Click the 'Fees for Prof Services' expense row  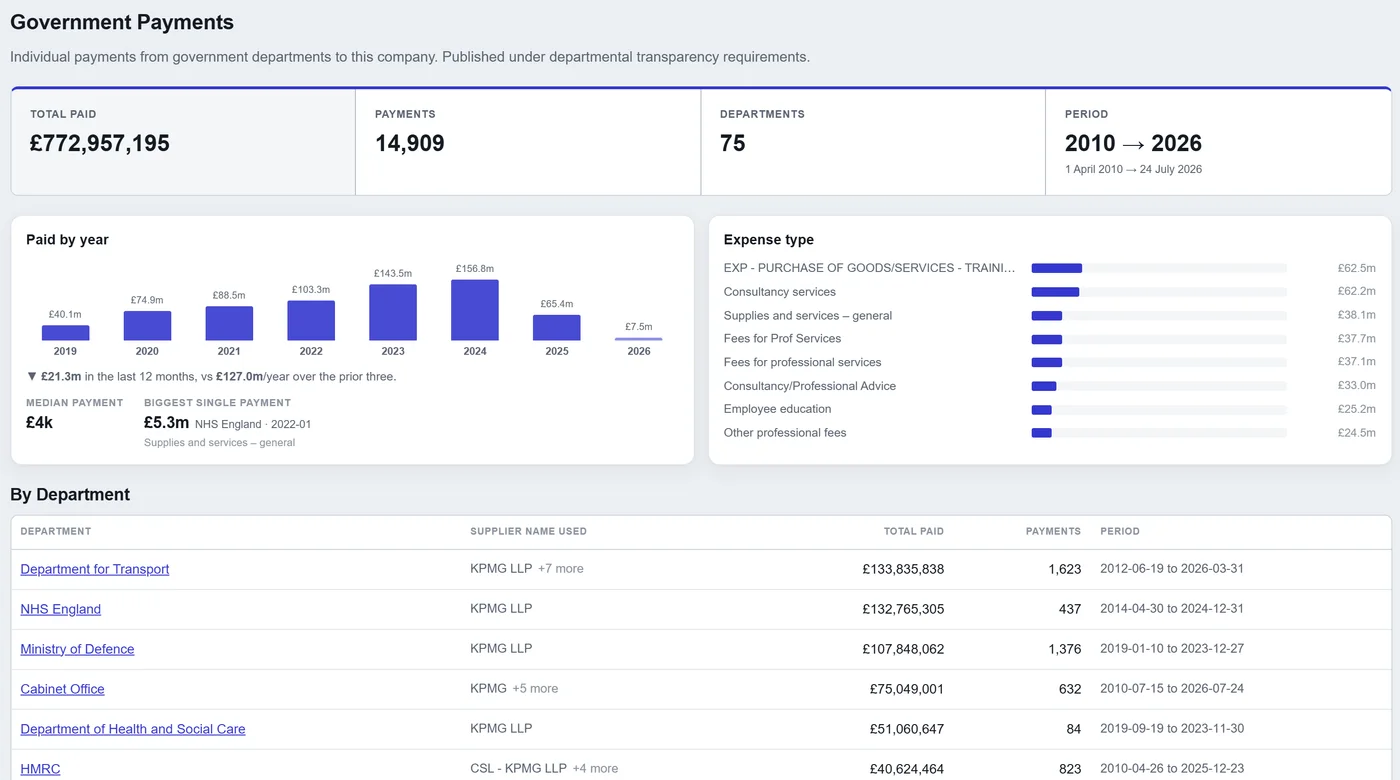point(1049,339)
